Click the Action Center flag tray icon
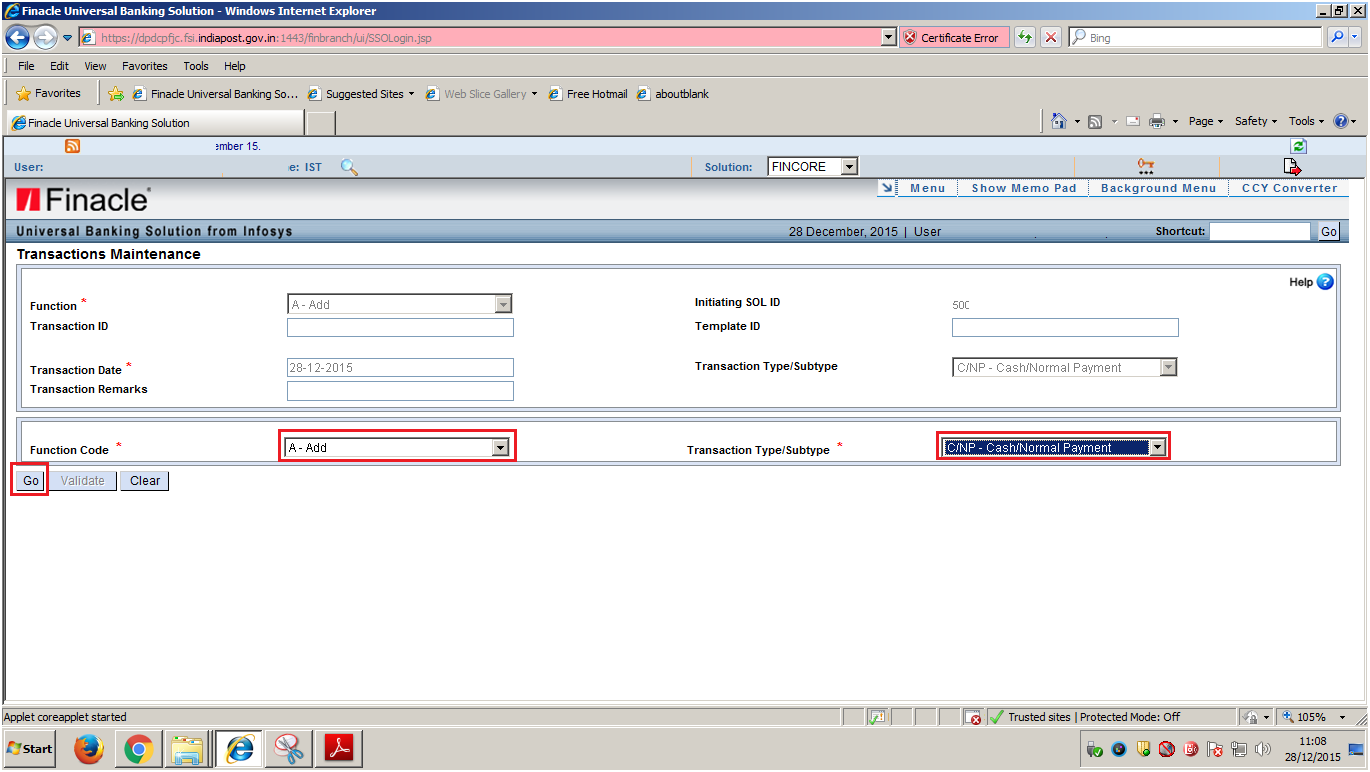The width and height of the screenshot is (1370, 772). click(1215, 749)
